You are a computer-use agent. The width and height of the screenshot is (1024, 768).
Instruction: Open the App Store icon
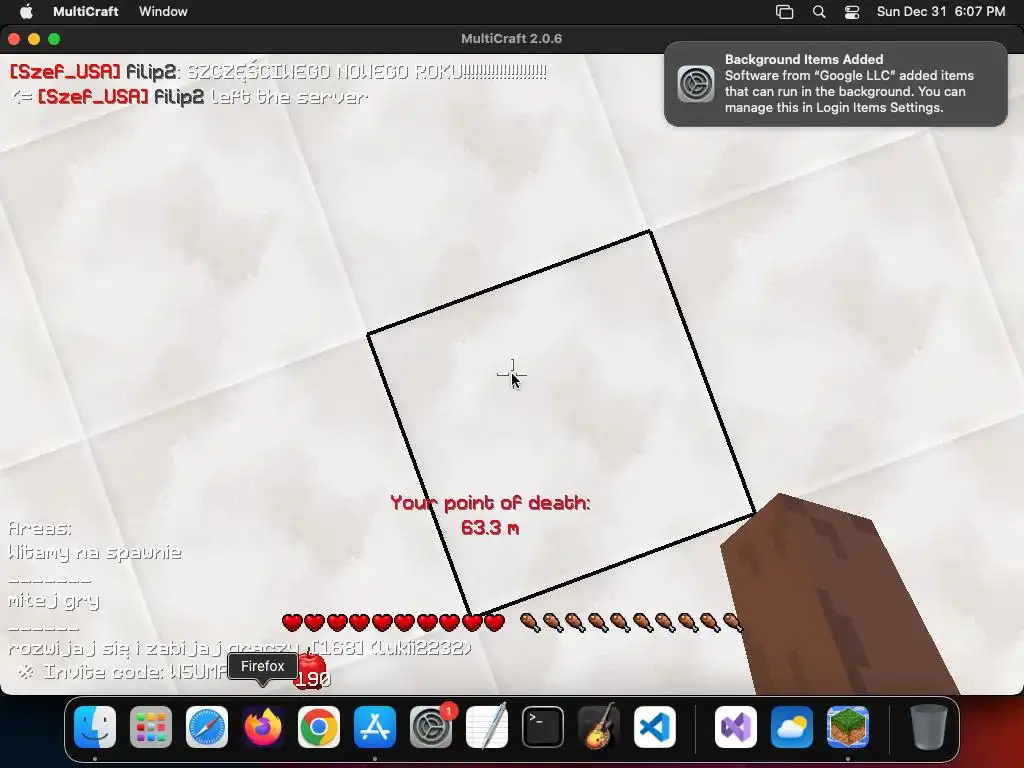click(375, 727)
